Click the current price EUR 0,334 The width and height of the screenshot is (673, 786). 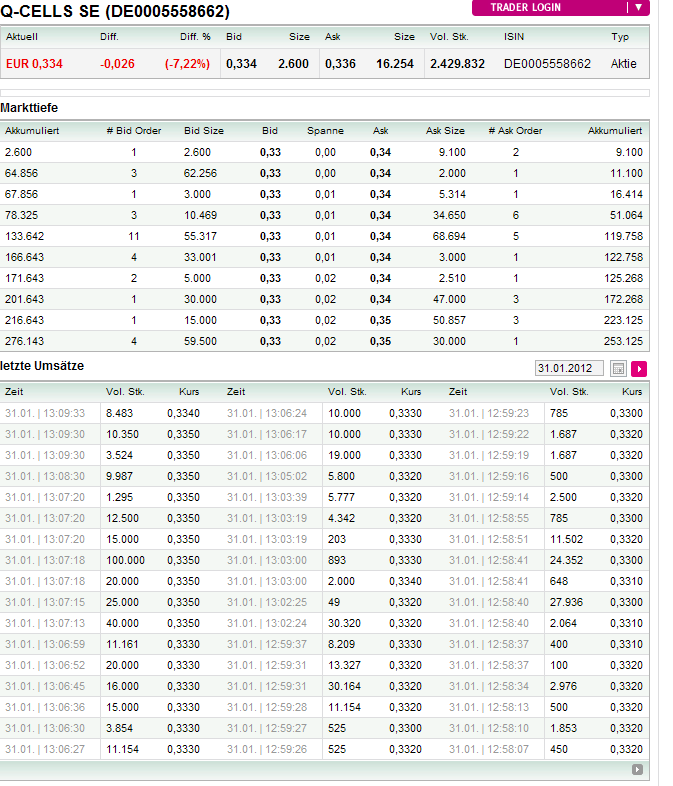(34, 64)
